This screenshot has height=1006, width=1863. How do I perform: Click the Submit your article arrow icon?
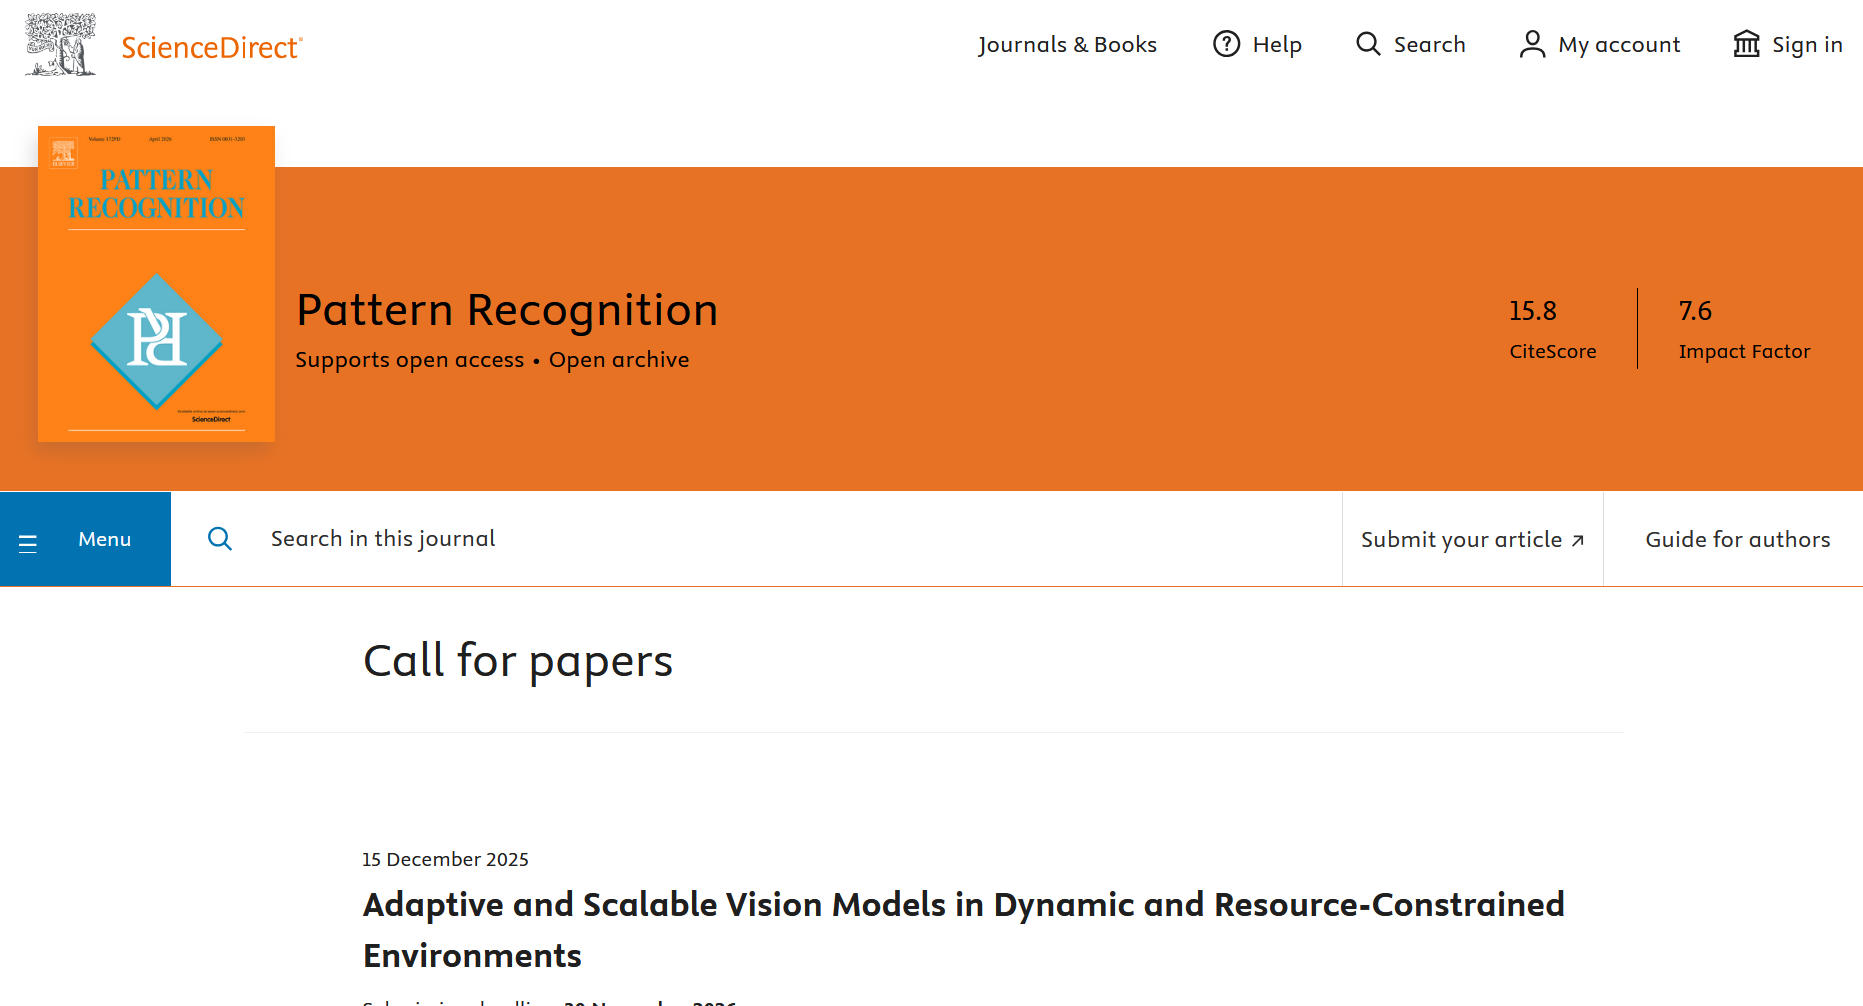[1578, 541]
